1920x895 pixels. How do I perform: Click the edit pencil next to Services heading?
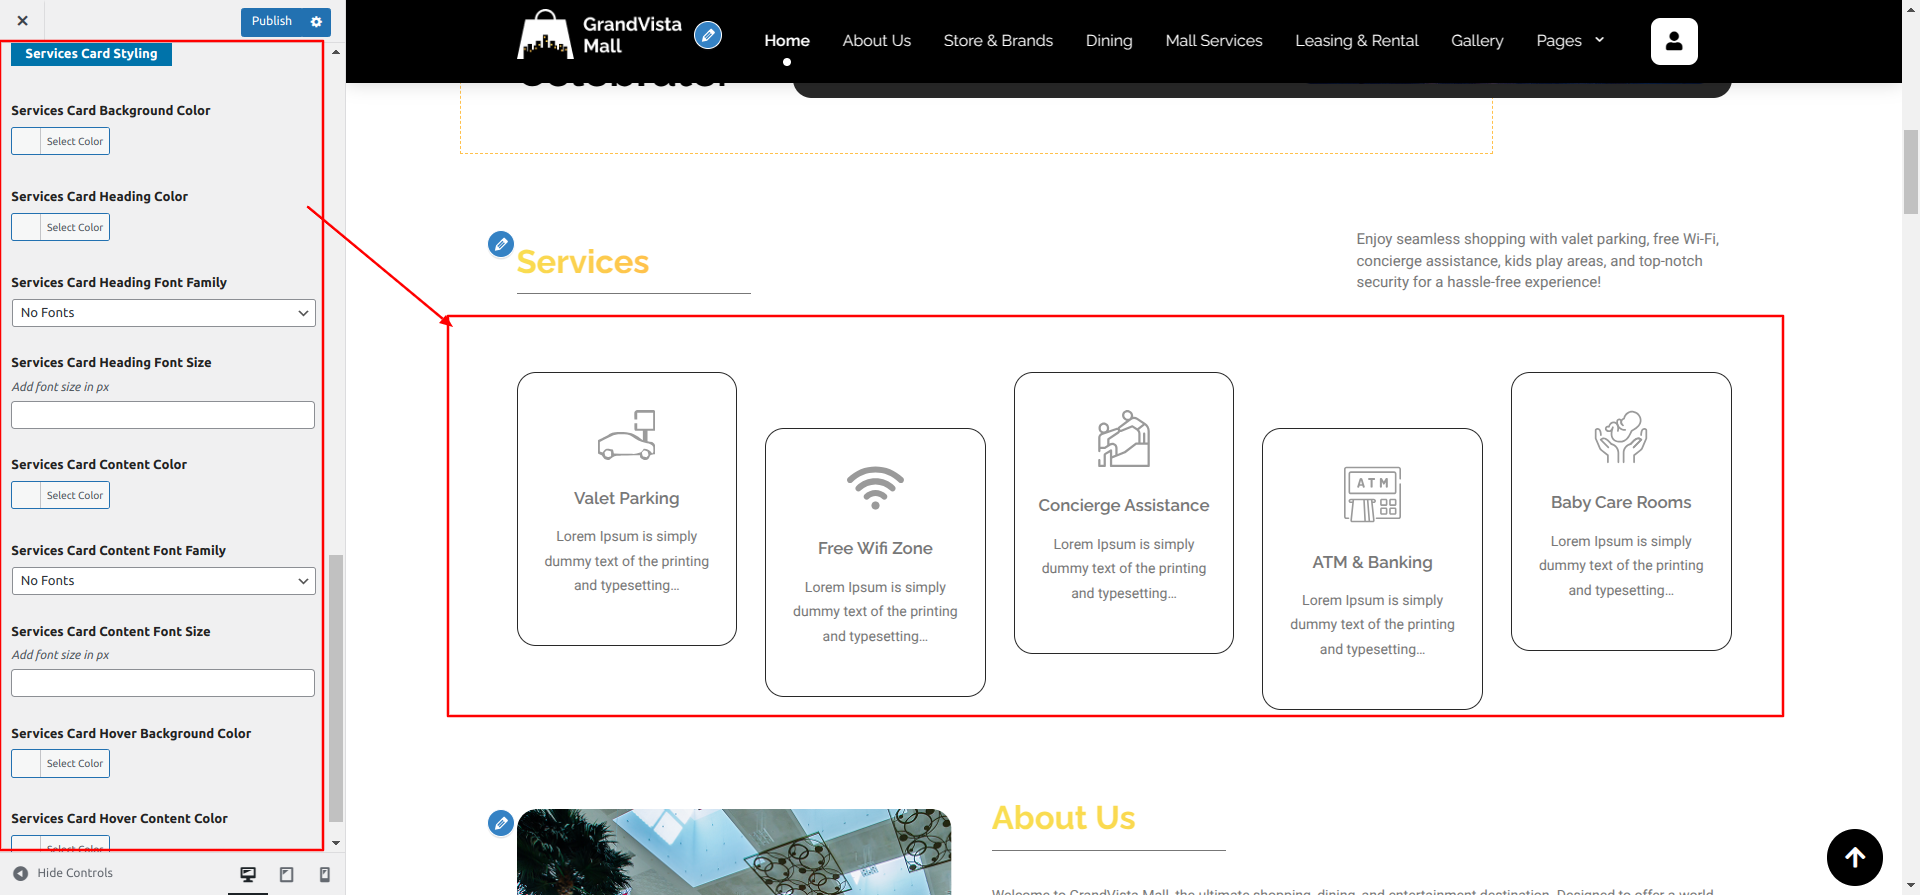[x=501, y=244]
